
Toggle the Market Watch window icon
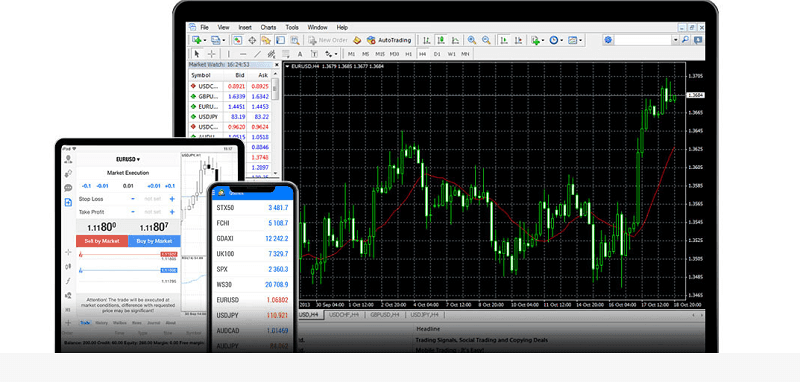pyautogui.click(x=238, y=40)
